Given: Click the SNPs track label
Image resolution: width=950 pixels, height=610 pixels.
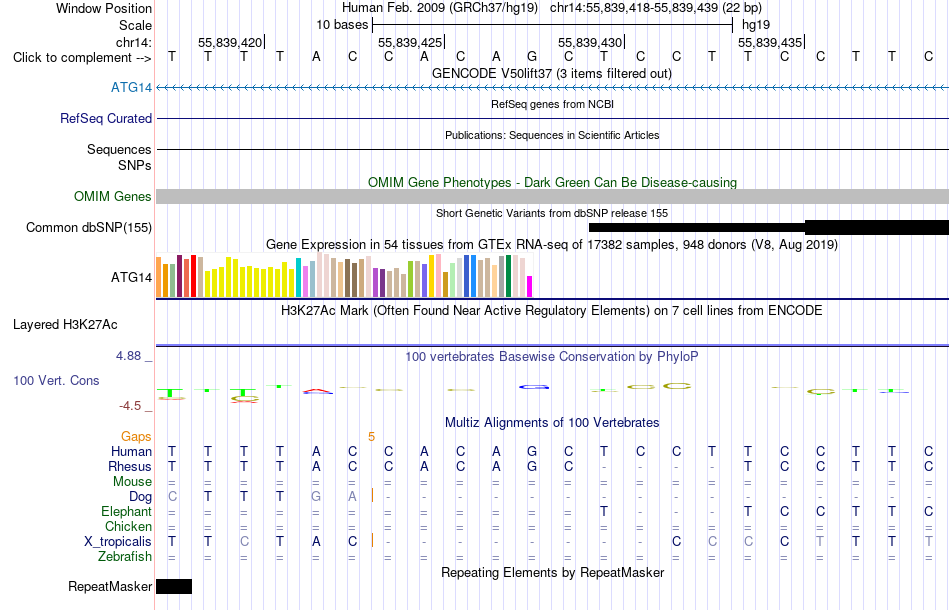Looking at the screenshot, I should pos(135,165).
